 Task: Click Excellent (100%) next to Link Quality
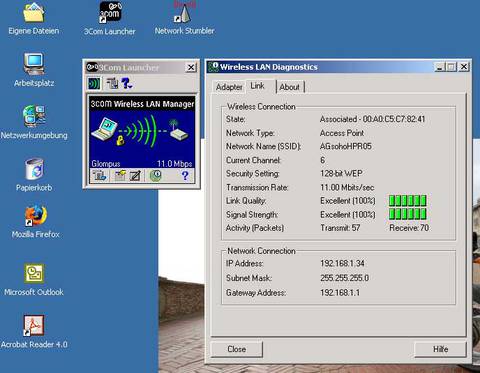[347, 201]
